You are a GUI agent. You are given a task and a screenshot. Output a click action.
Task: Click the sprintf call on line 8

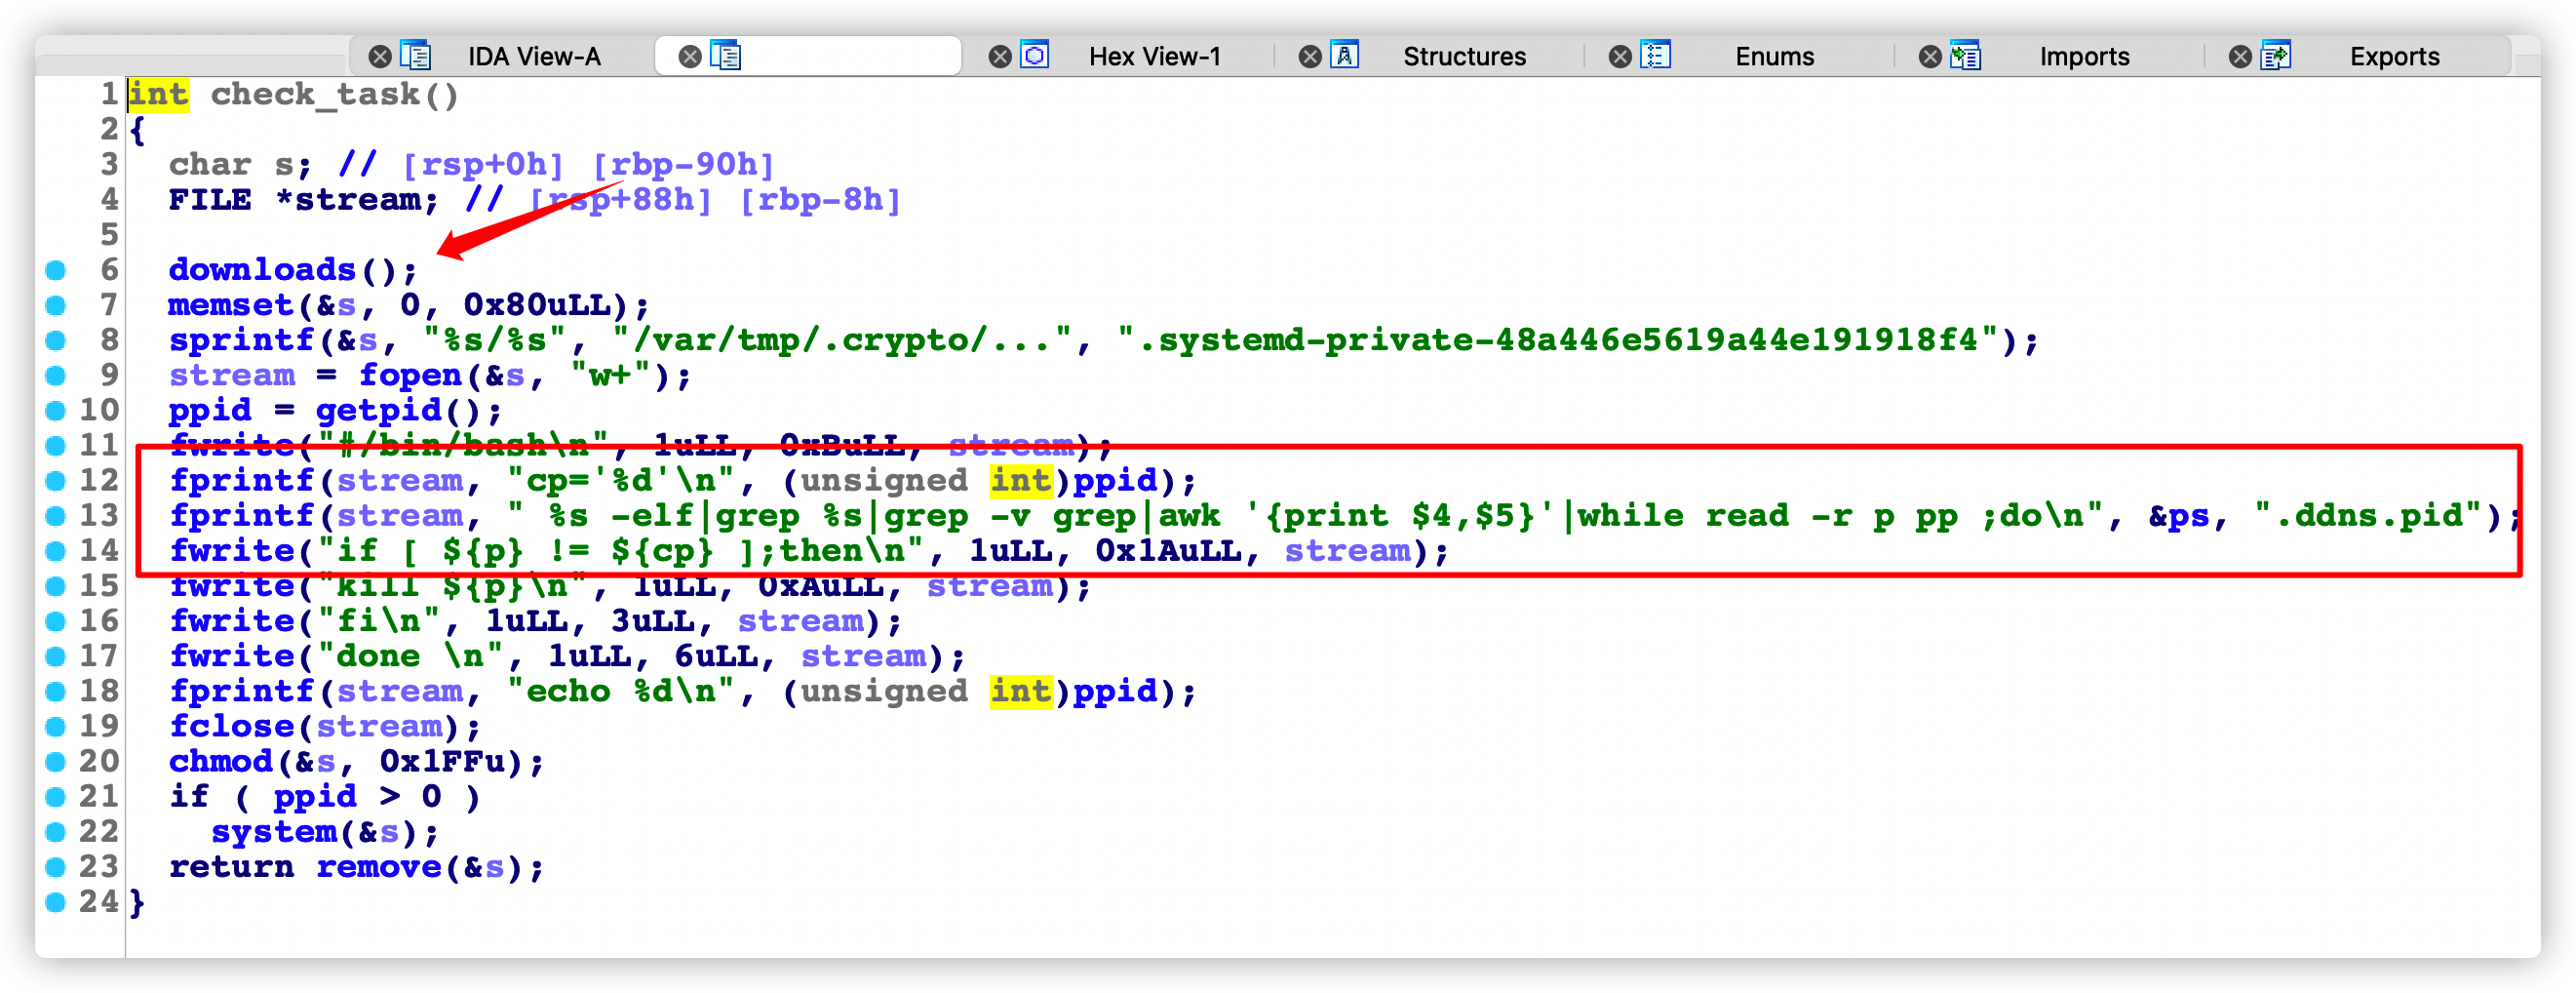tap(241, 340)
